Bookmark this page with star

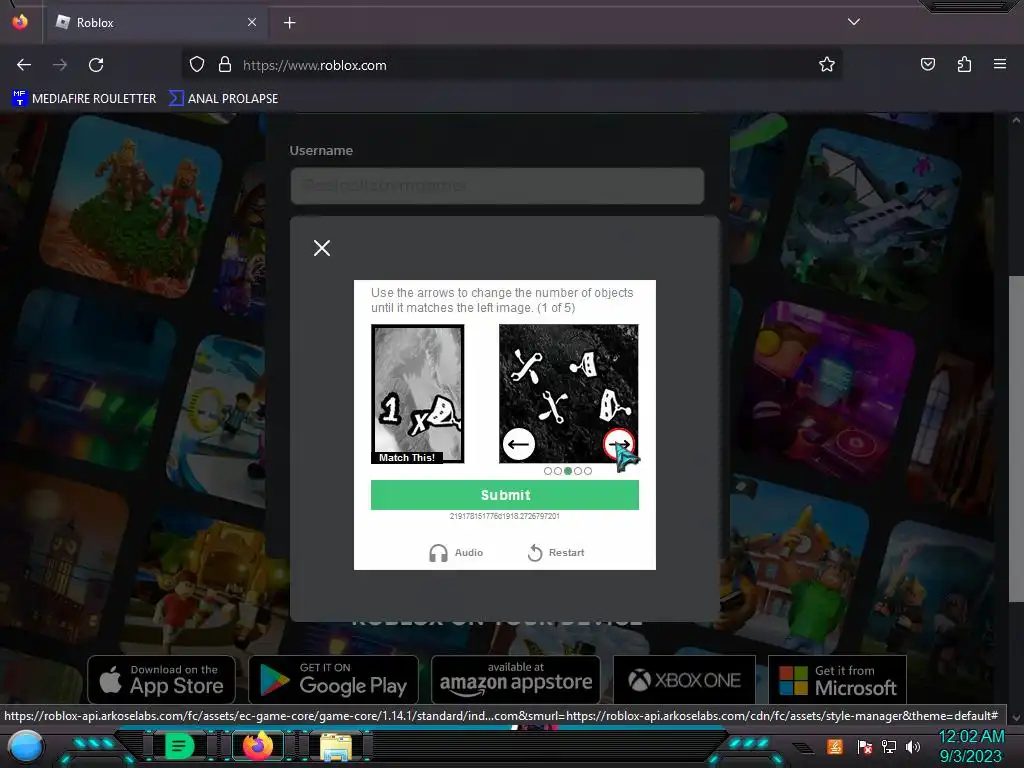click(x=827, y=65)
